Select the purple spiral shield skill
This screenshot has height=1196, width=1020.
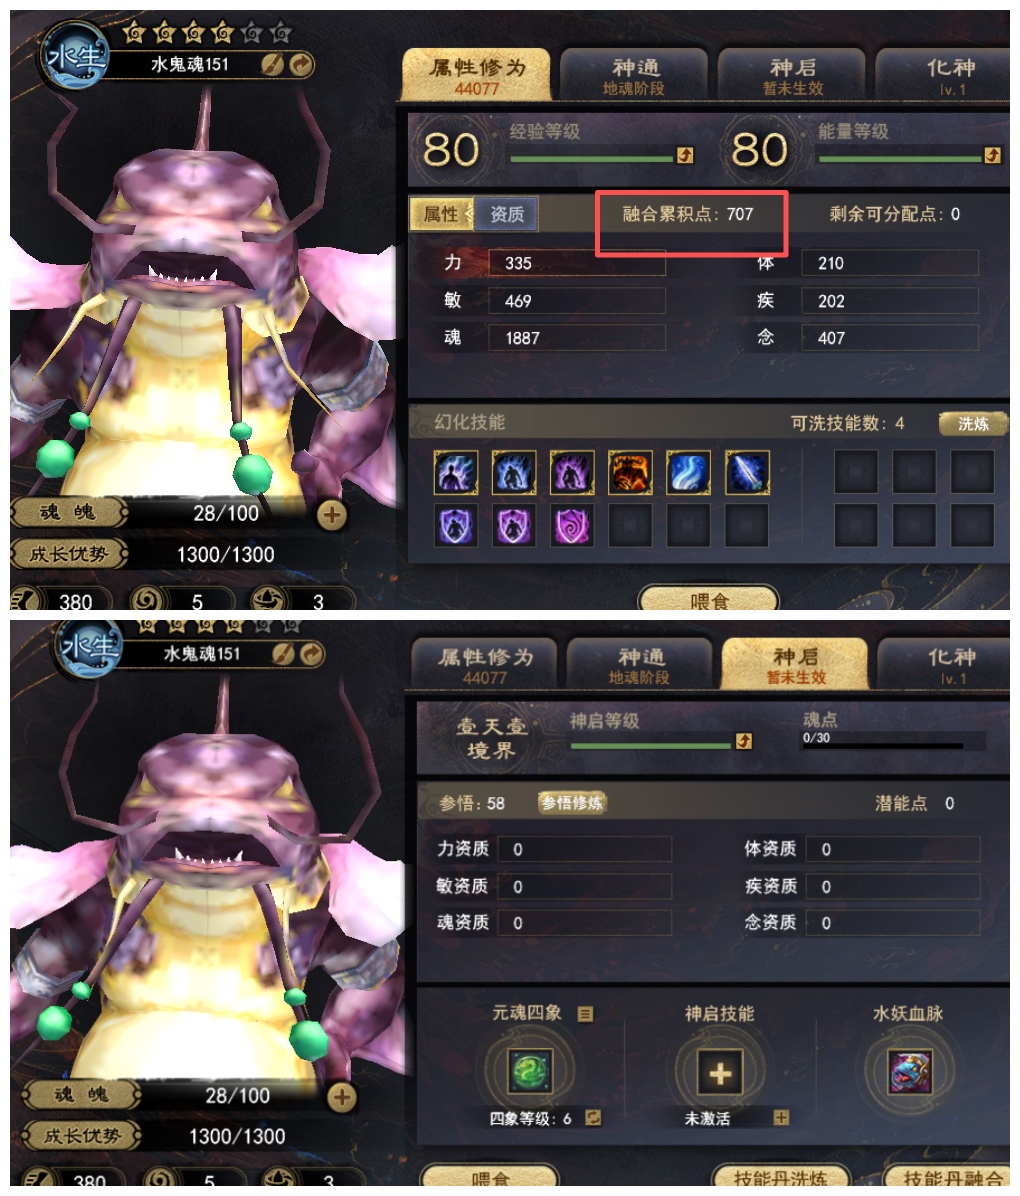[x=571, y=526]
